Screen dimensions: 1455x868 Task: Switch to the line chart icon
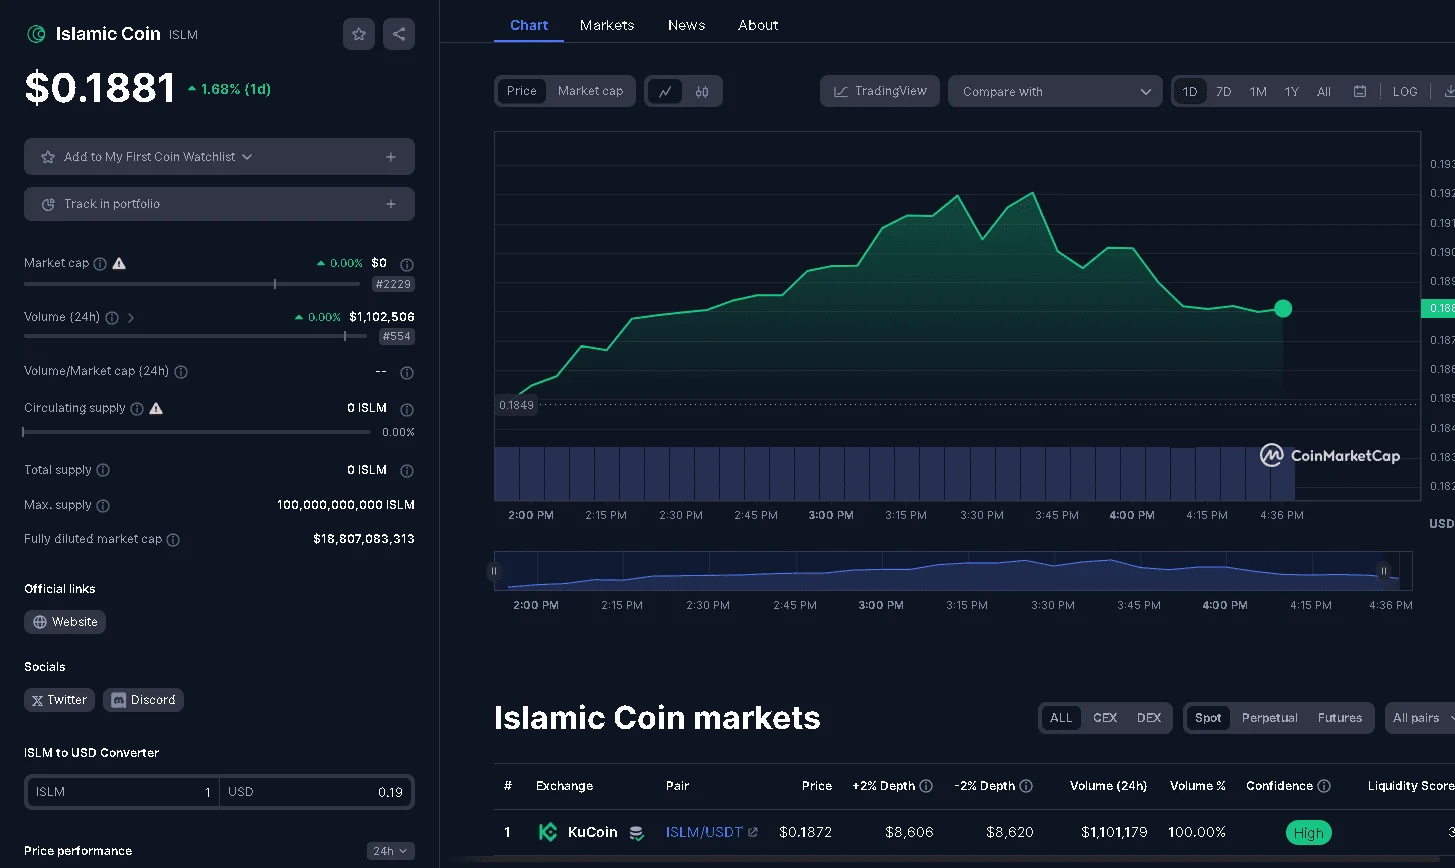(x=665, y=91)
